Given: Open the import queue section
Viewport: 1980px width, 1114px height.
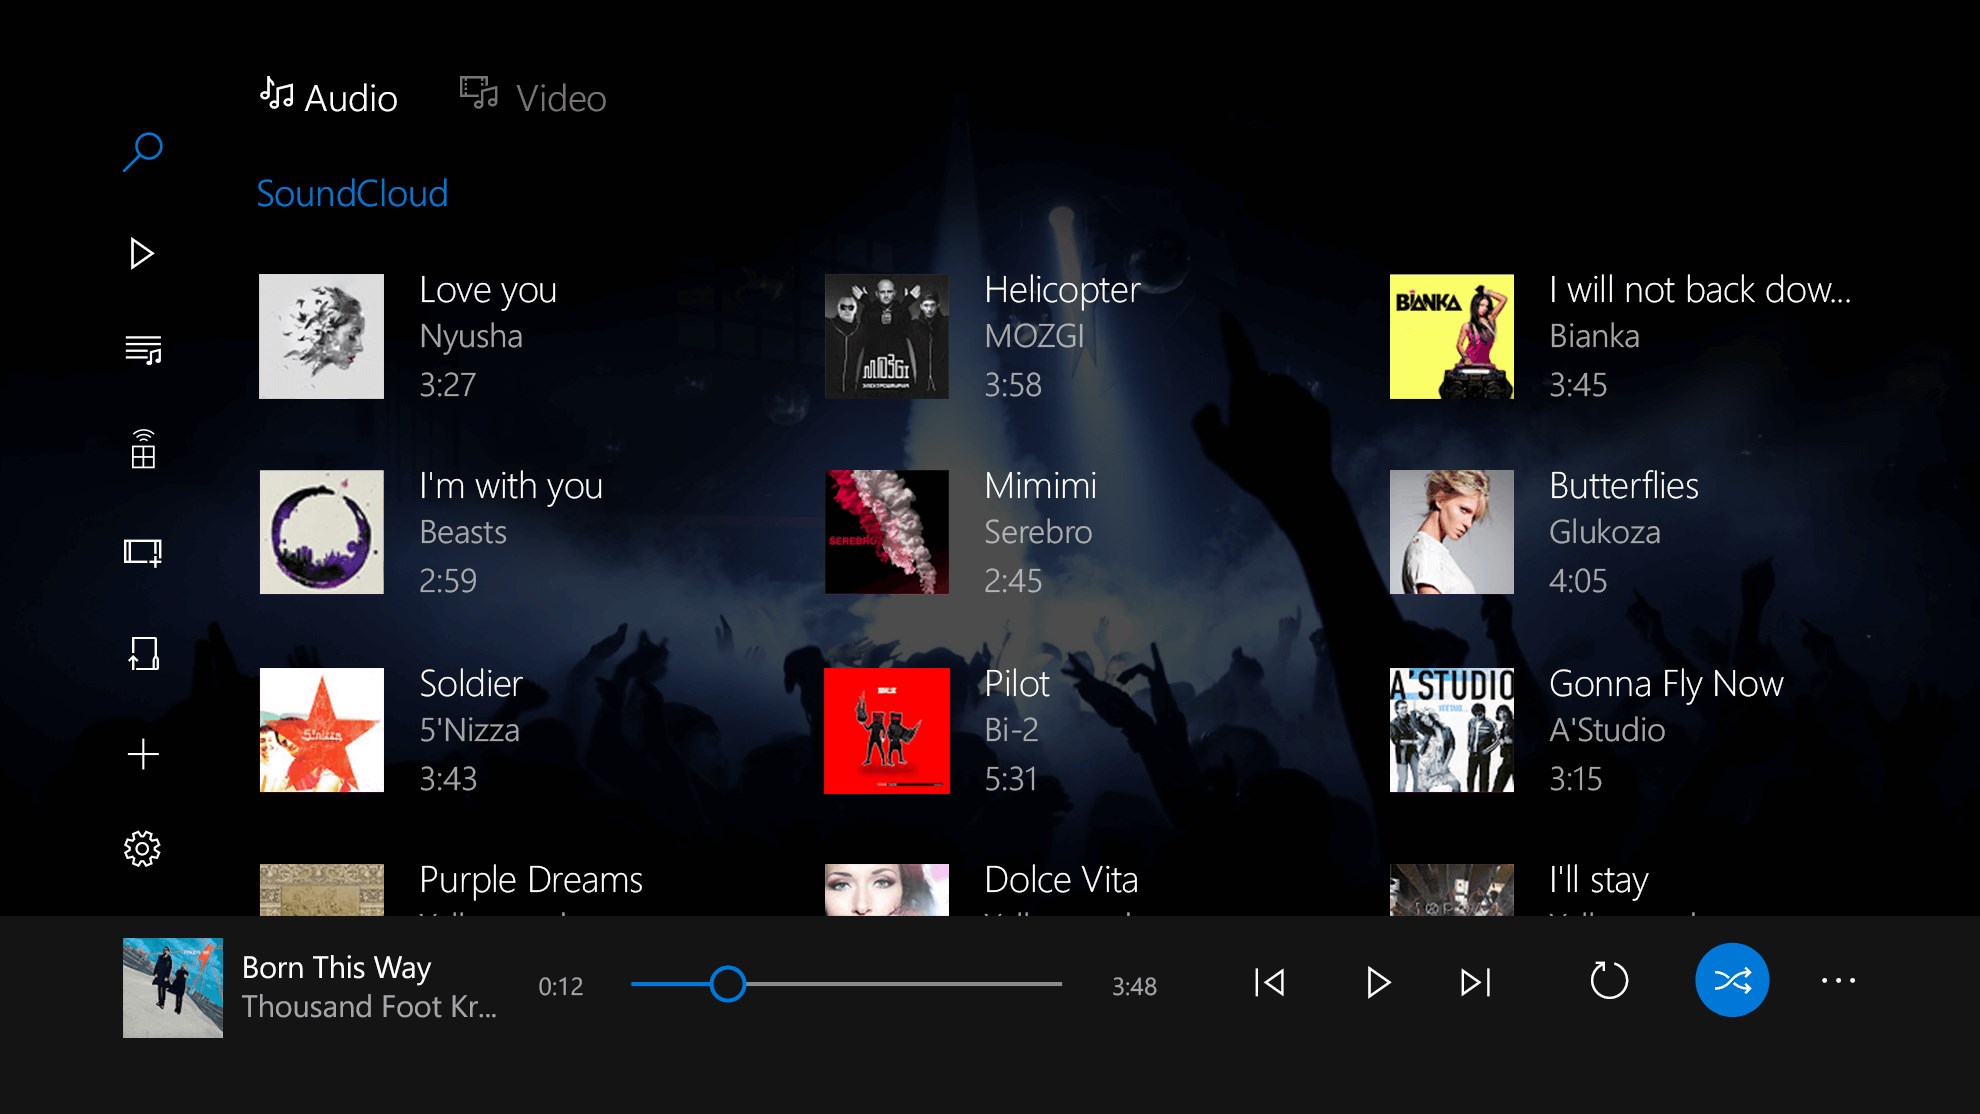Looking at the screenshot, I should click(143, 653).
